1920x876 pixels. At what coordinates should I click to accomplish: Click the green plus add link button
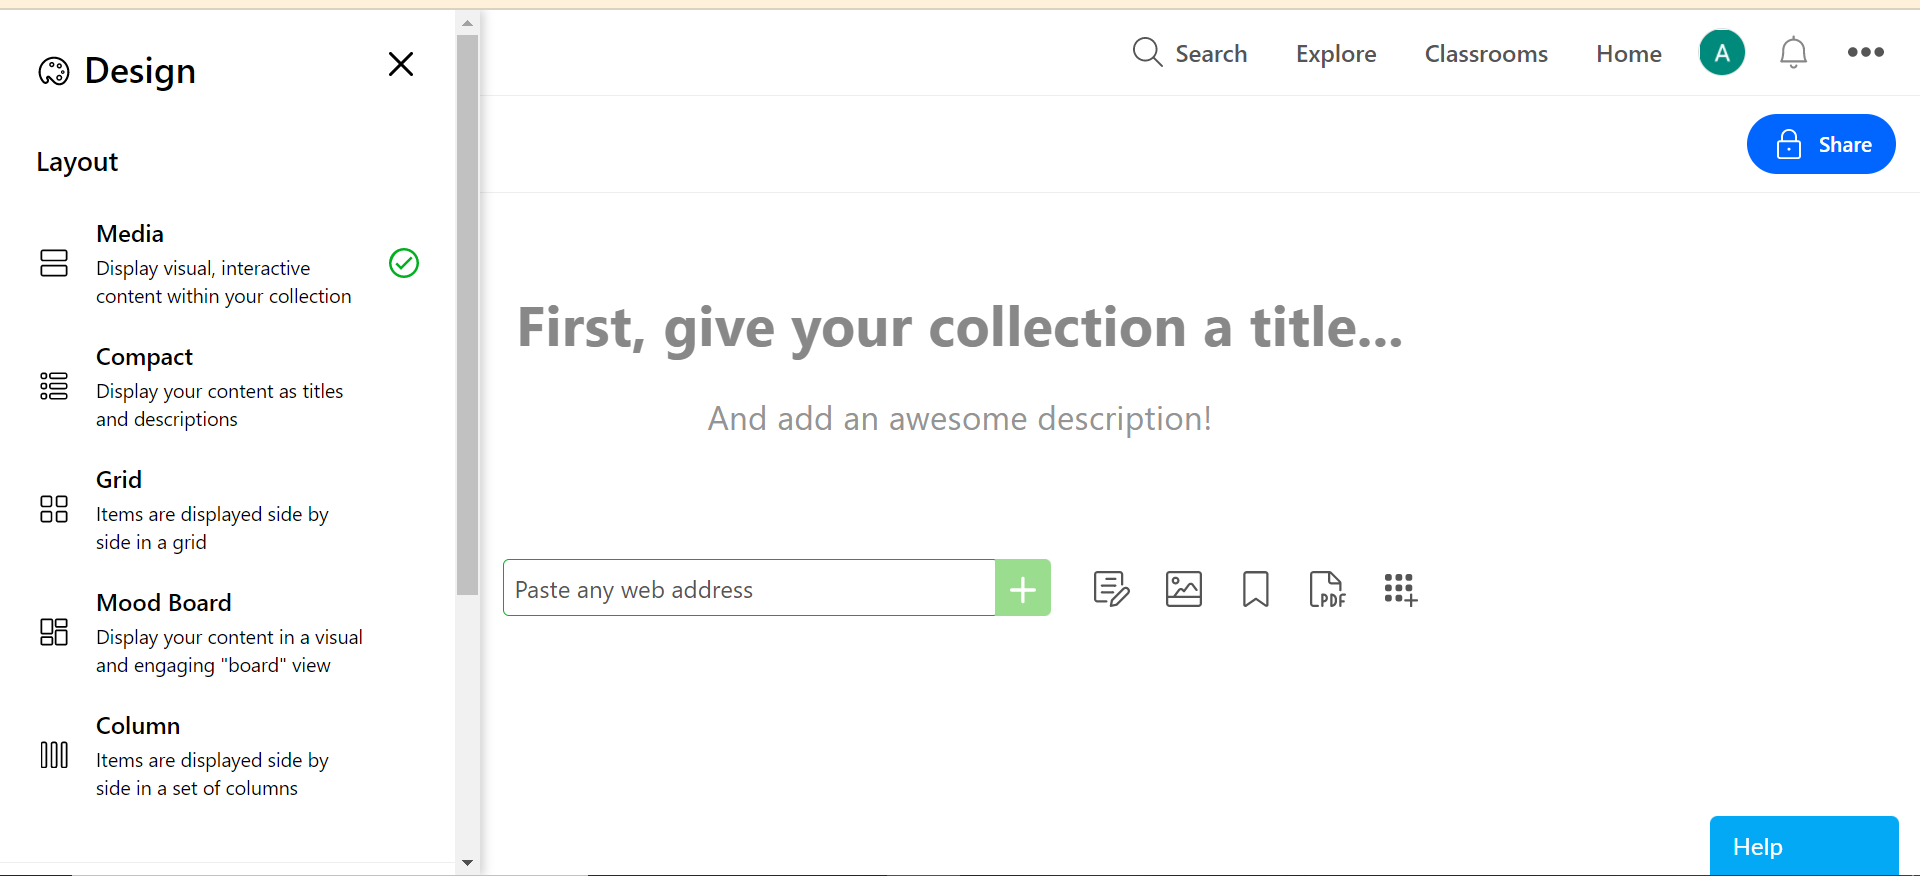1023,588
